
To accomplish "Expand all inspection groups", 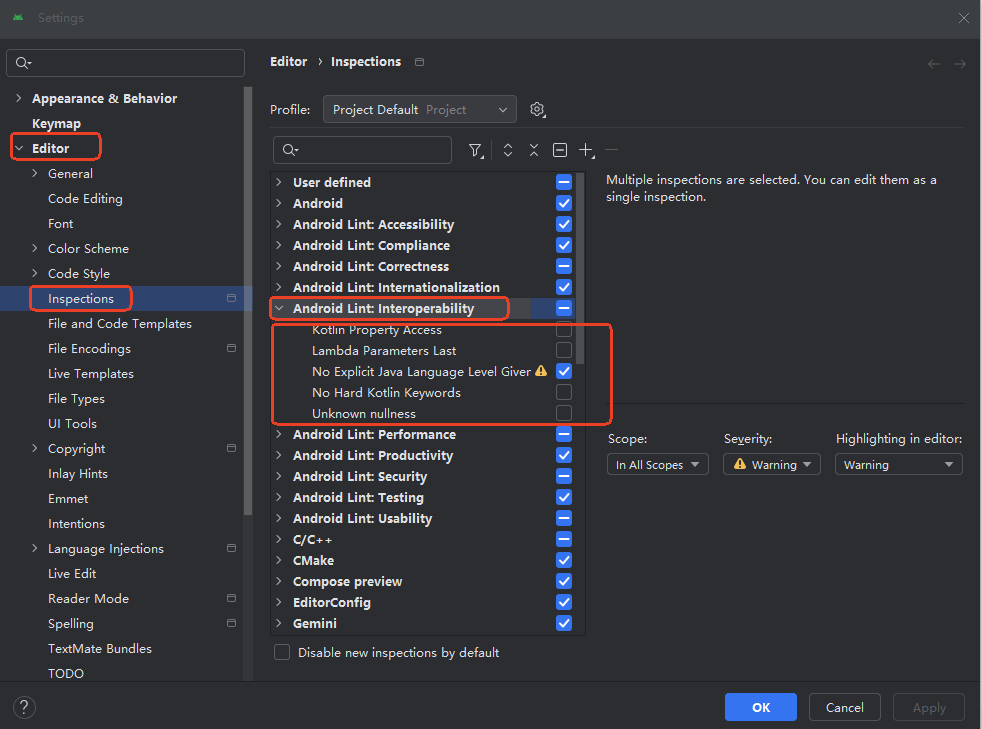I will pos(508,150).
